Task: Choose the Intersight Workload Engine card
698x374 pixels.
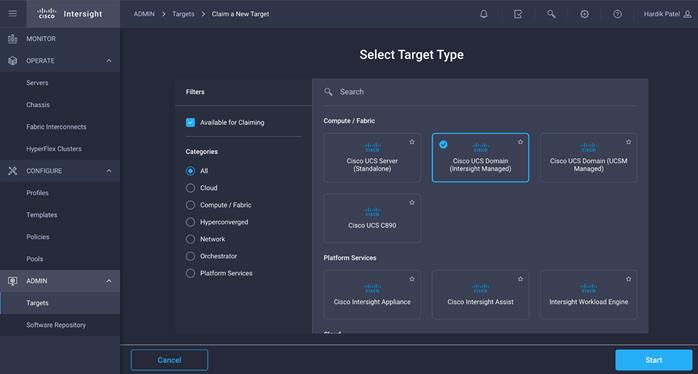Action: pos(588,294)
